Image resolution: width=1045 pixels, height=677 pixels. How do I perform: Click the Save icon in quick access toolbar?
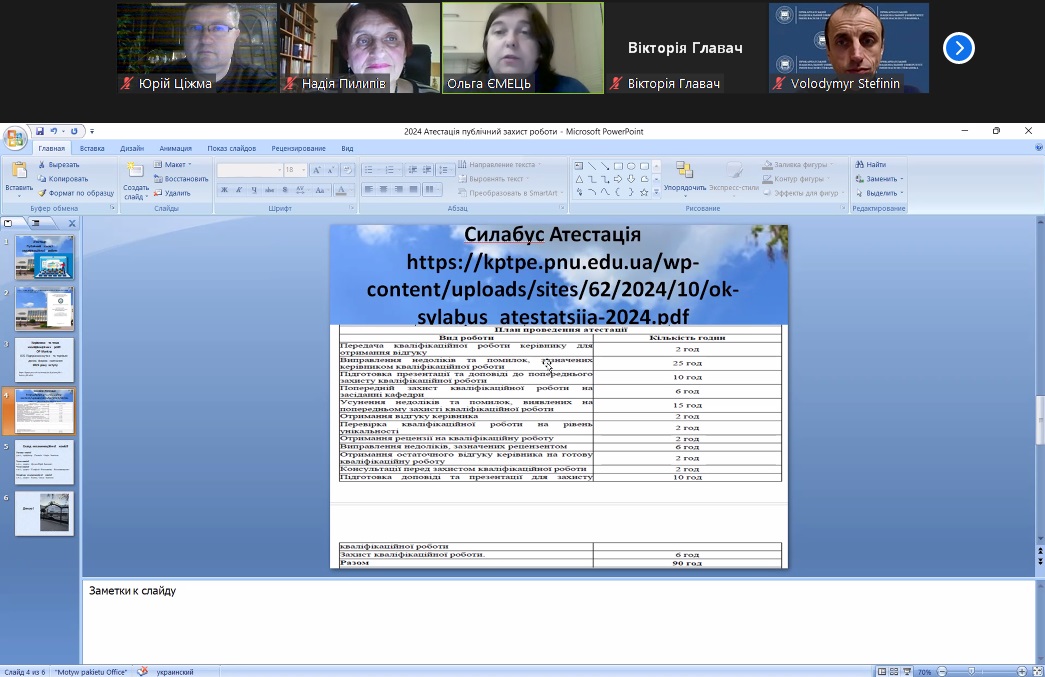pos(40,131)
